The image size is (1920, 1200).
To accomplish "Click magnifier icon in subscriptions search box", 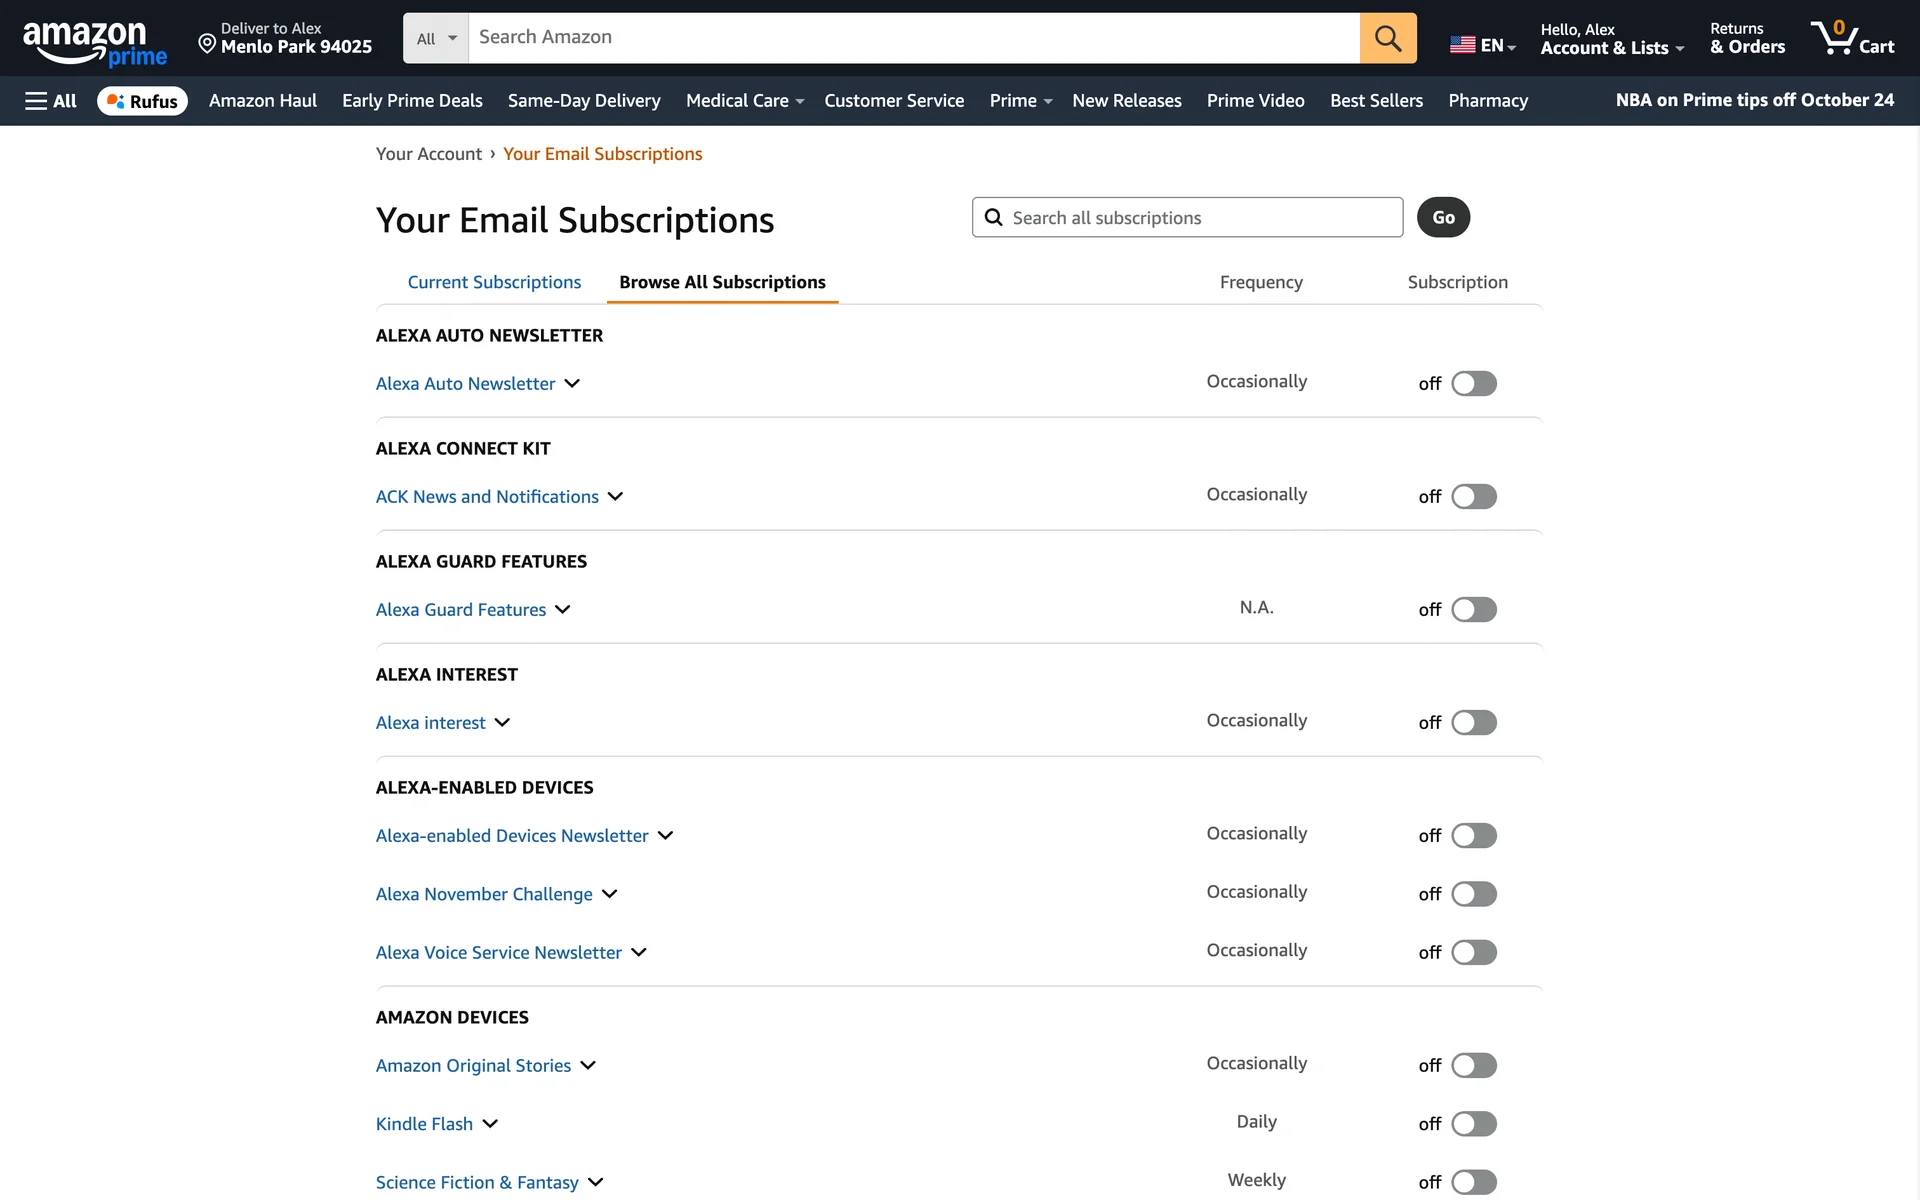I will point(993,217).
